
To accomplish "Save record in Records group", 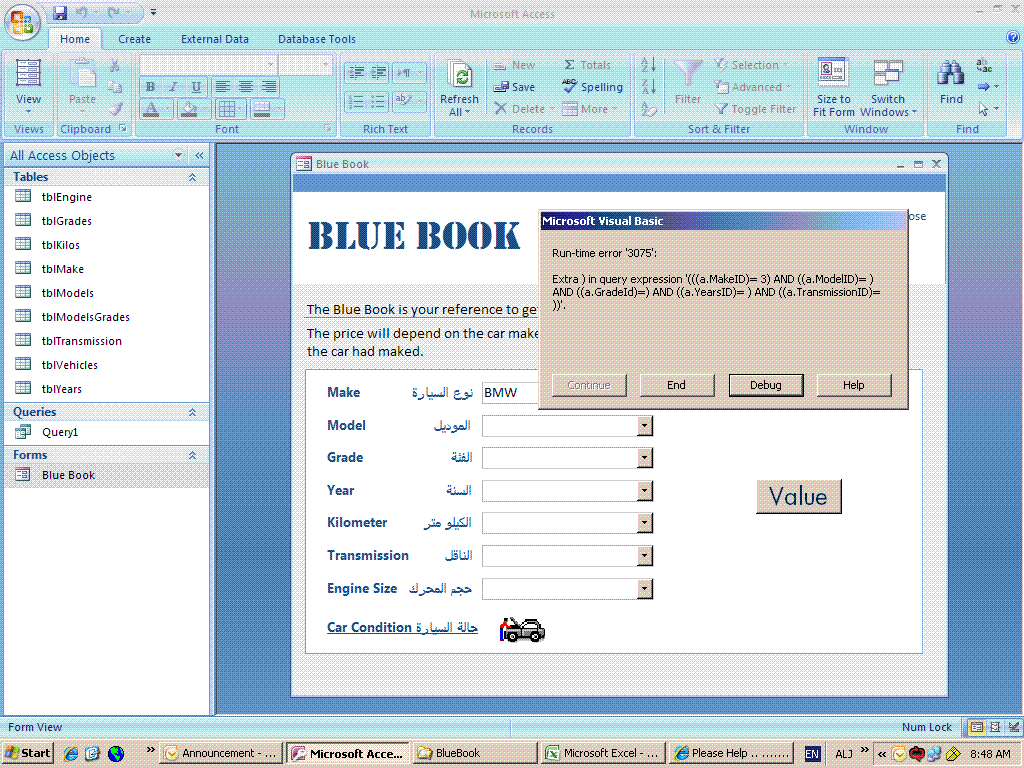I will [515, 87].
